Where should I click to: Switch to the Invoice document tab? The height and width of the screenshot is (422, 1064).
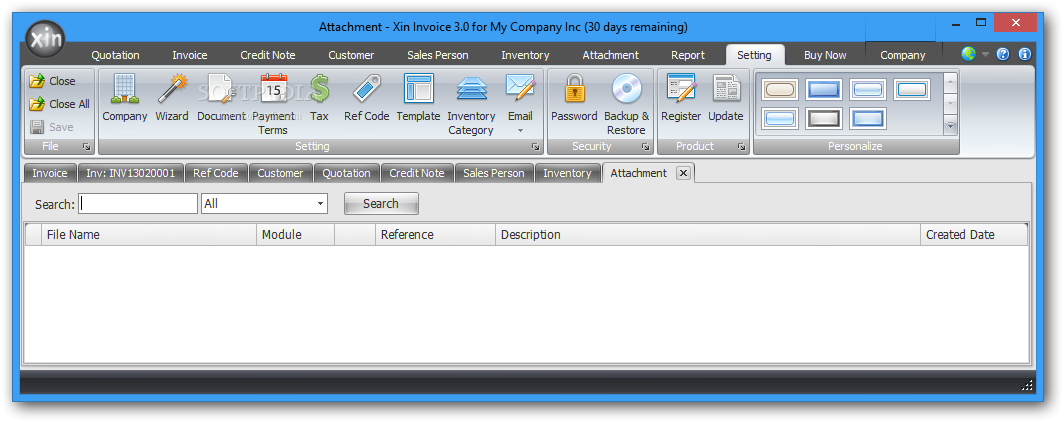tap(50, 173)
